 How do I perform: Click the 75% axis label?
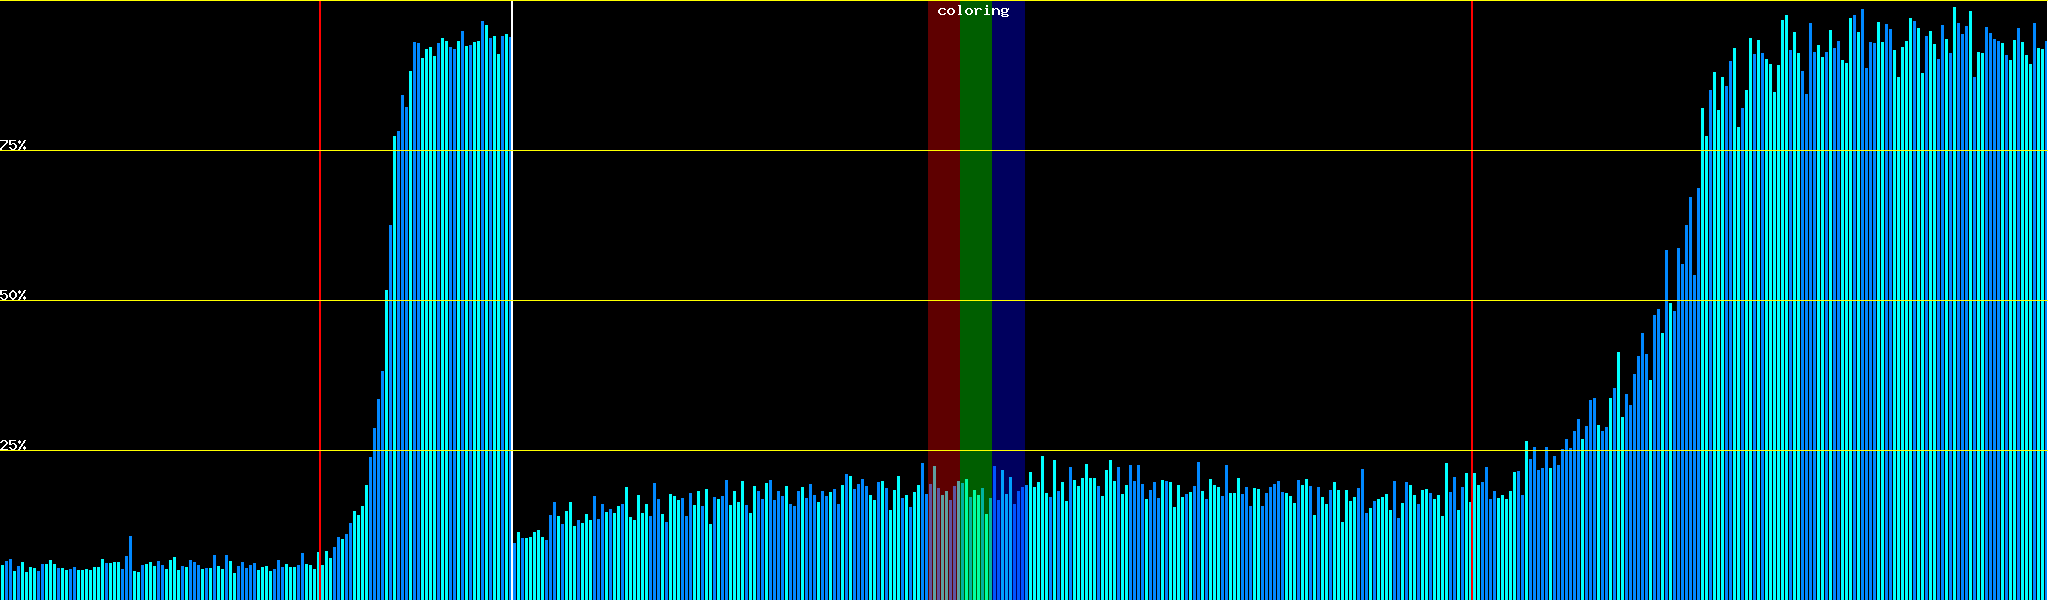point(13,145)
